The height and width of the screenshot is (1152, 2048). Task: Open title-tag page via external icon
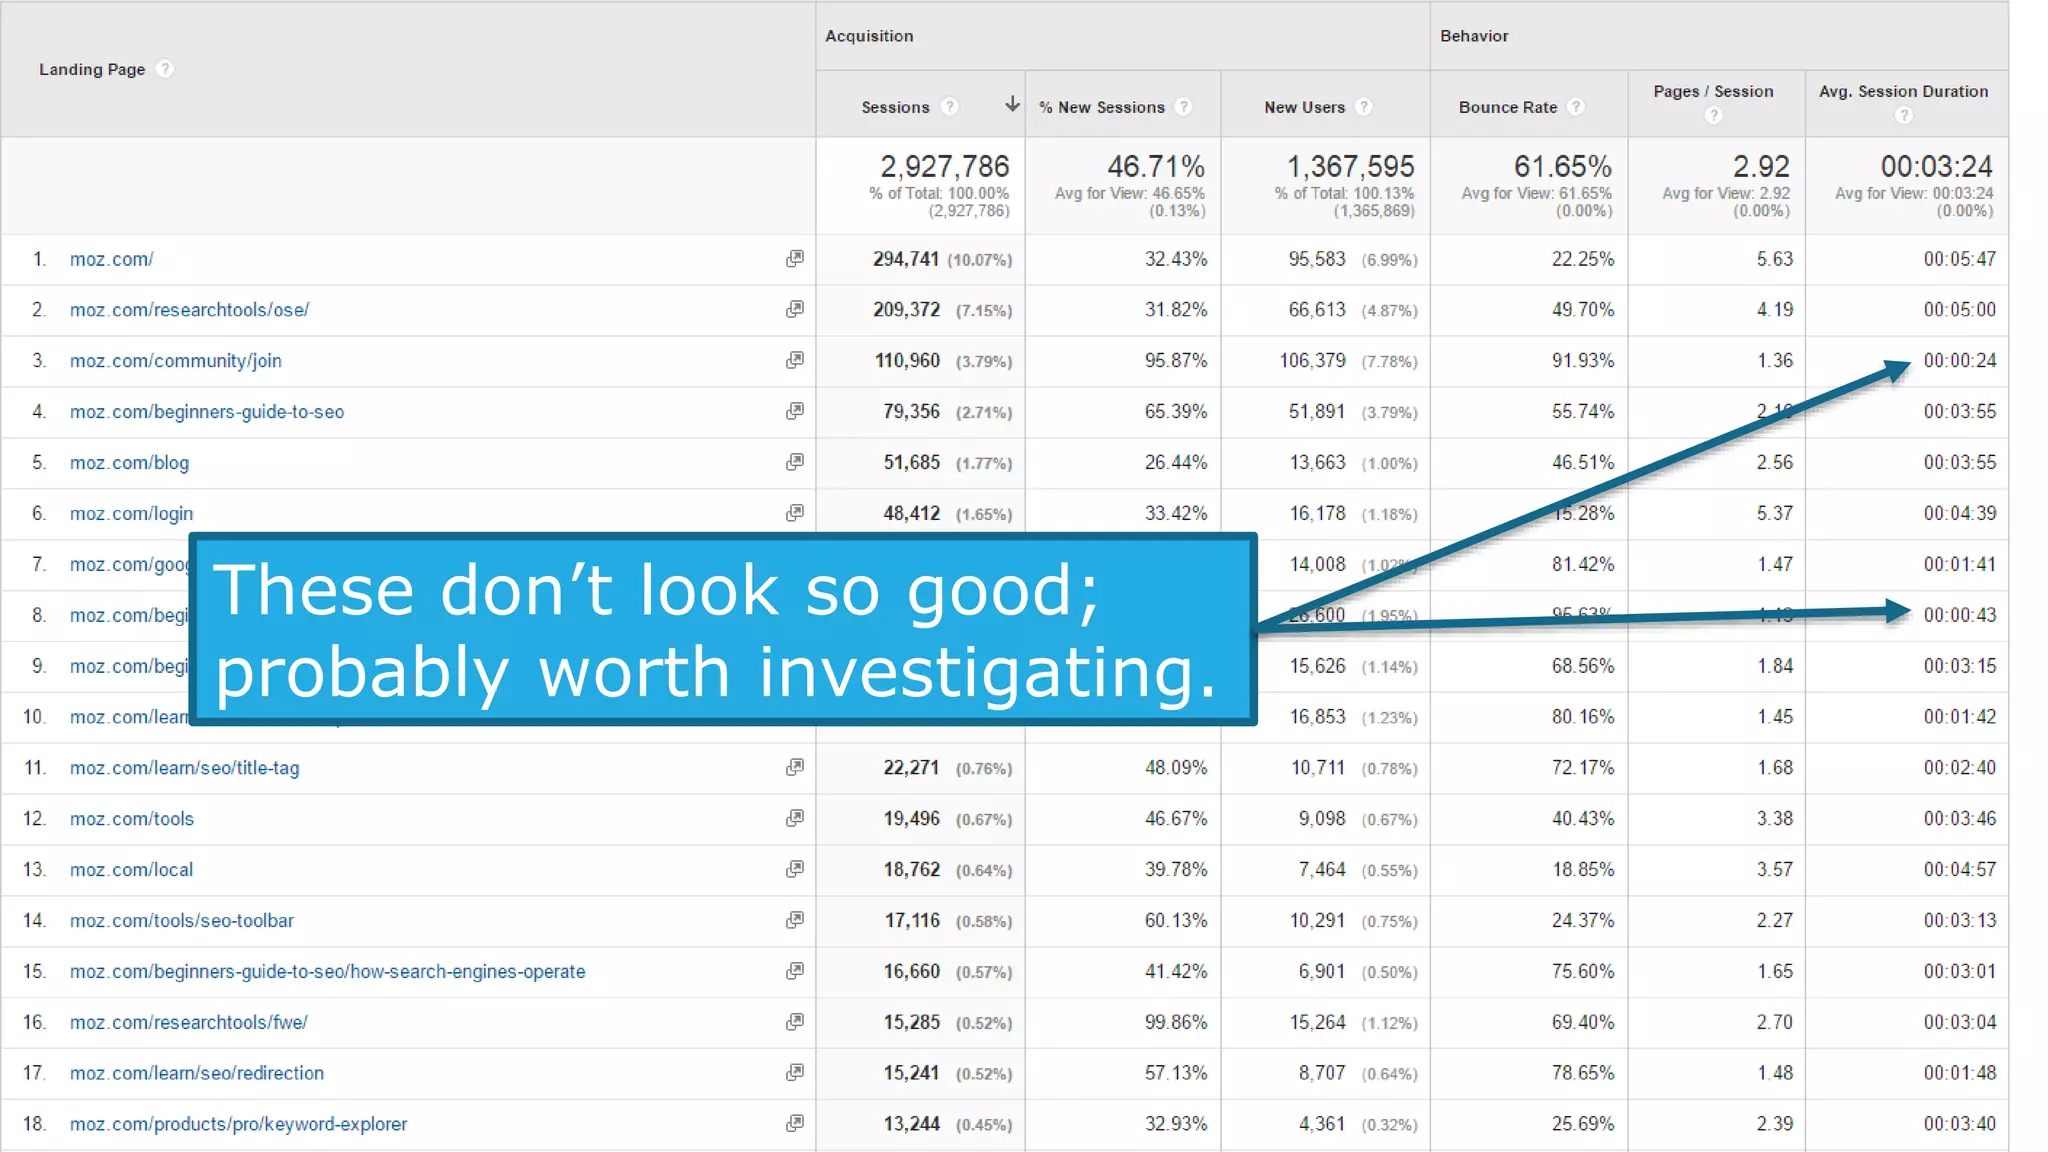point(795,767)
